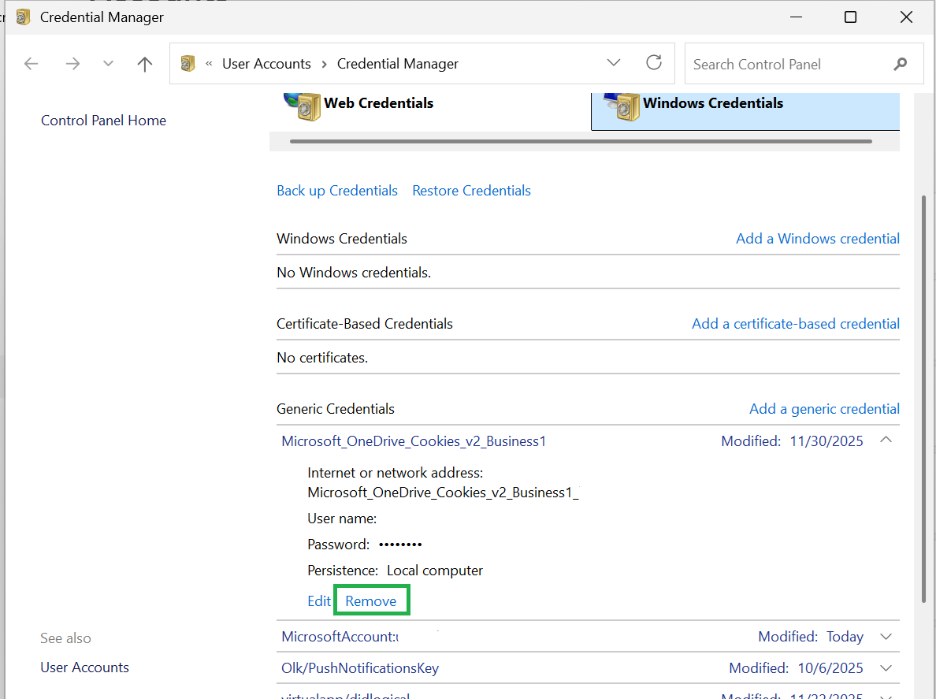This screenshot has height=699, width=936.
Task: Click the Windows Credentials vault icon
Action: 622,106
